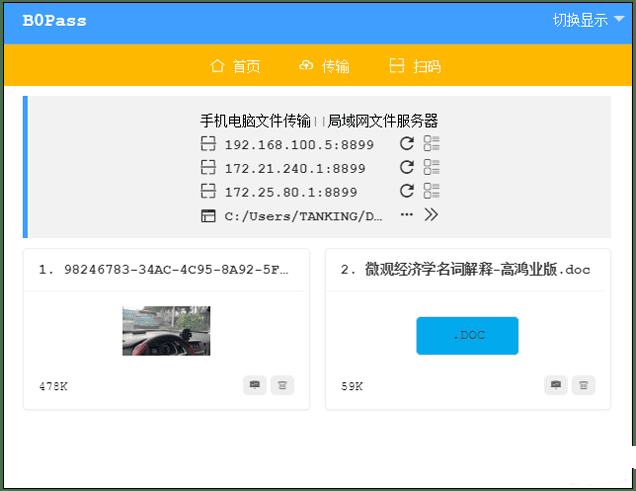Click the 478K file size label
This screenshot has width=636, height=491.
pyautogui.click(x=53, y=386)
